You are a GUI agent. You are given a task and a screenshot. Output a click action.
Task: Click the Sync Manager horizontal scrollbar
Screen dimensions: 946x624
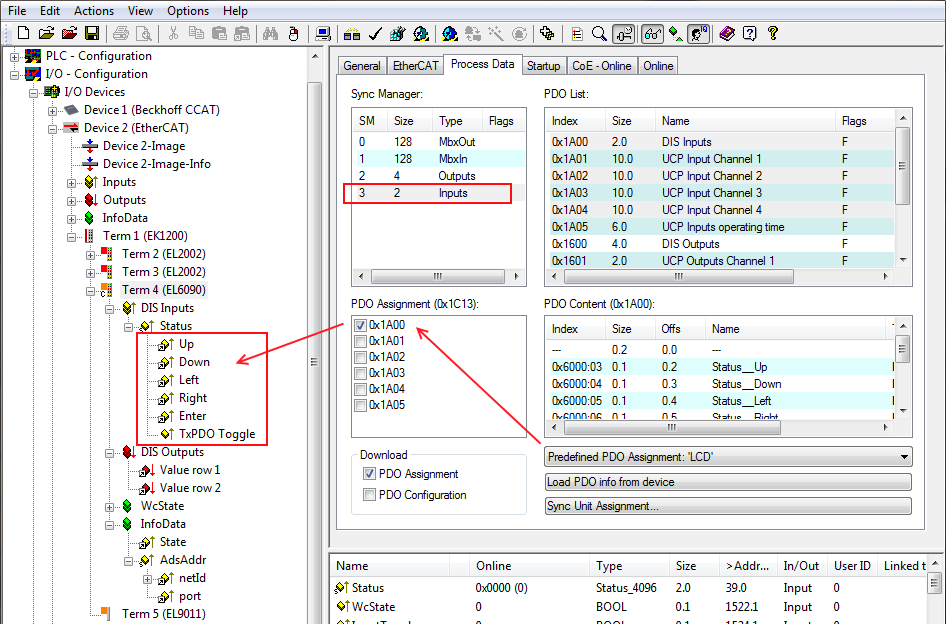point(438,276)
